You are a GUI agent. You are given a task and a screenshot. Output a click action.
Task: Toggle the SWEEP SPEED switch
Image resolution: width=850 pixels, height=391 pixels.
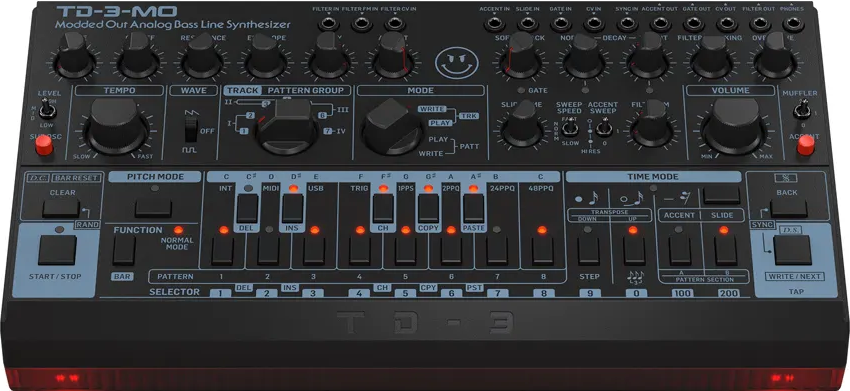click(x=569, y=129)
